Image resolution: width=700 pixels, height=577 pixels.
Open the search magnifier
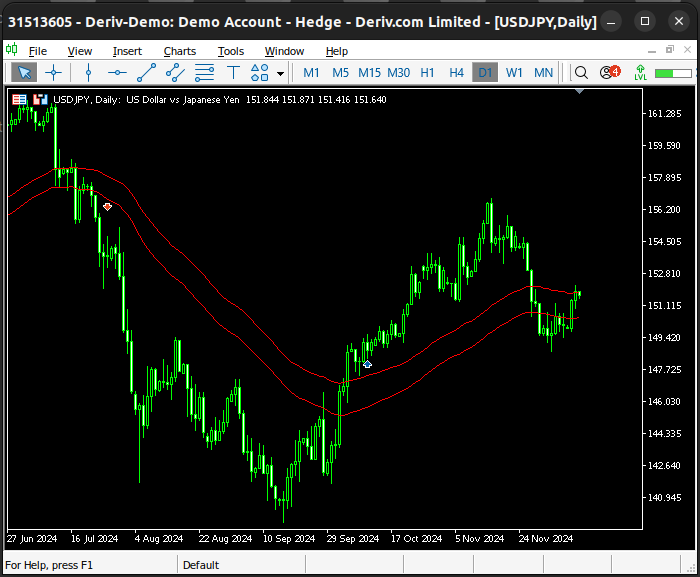coord(581,72)
